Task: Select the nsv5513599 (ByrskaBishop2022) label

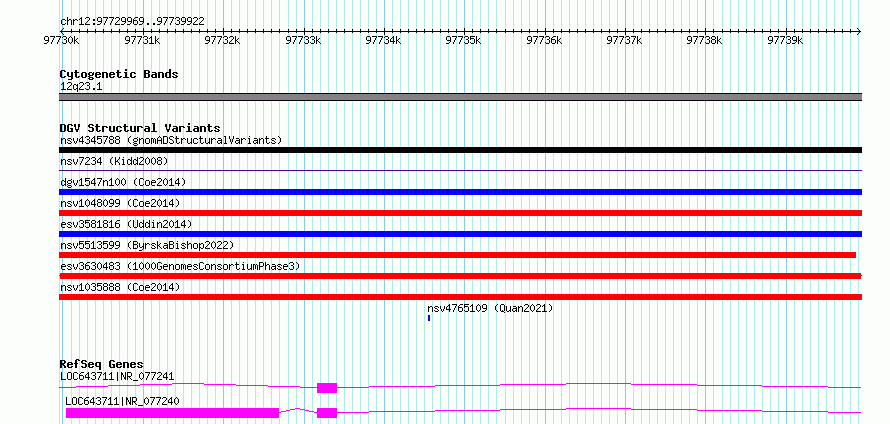Action: click(147, 245)
